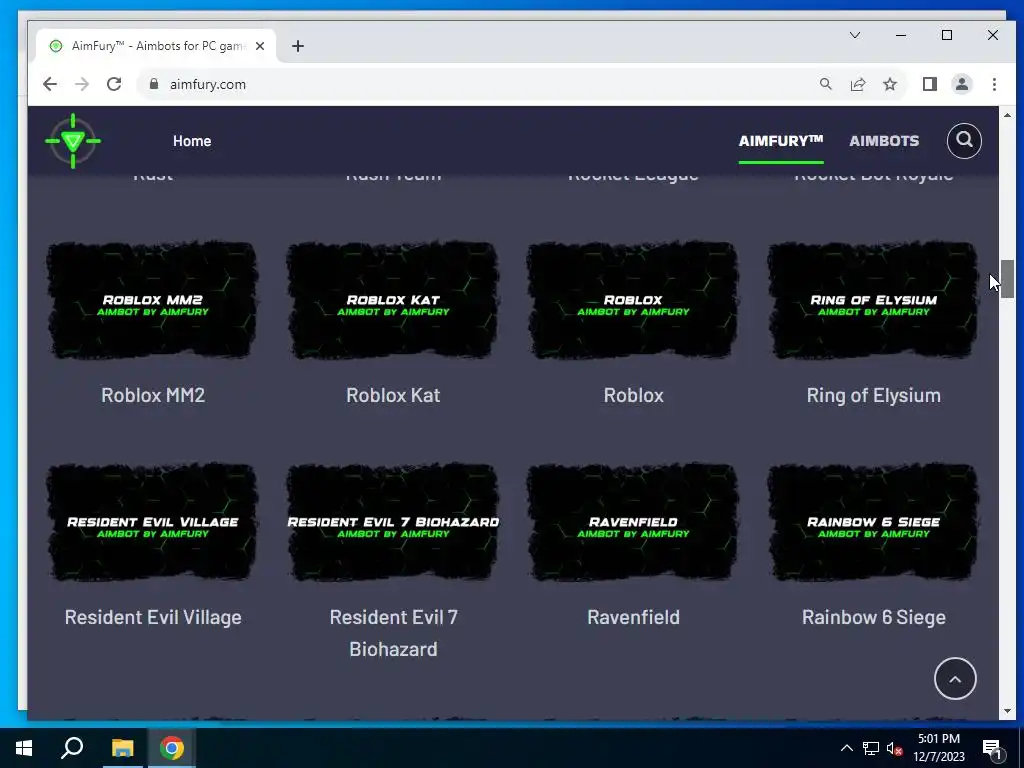
Task: Click the padlock site info icon
Action: coord(154,84)
